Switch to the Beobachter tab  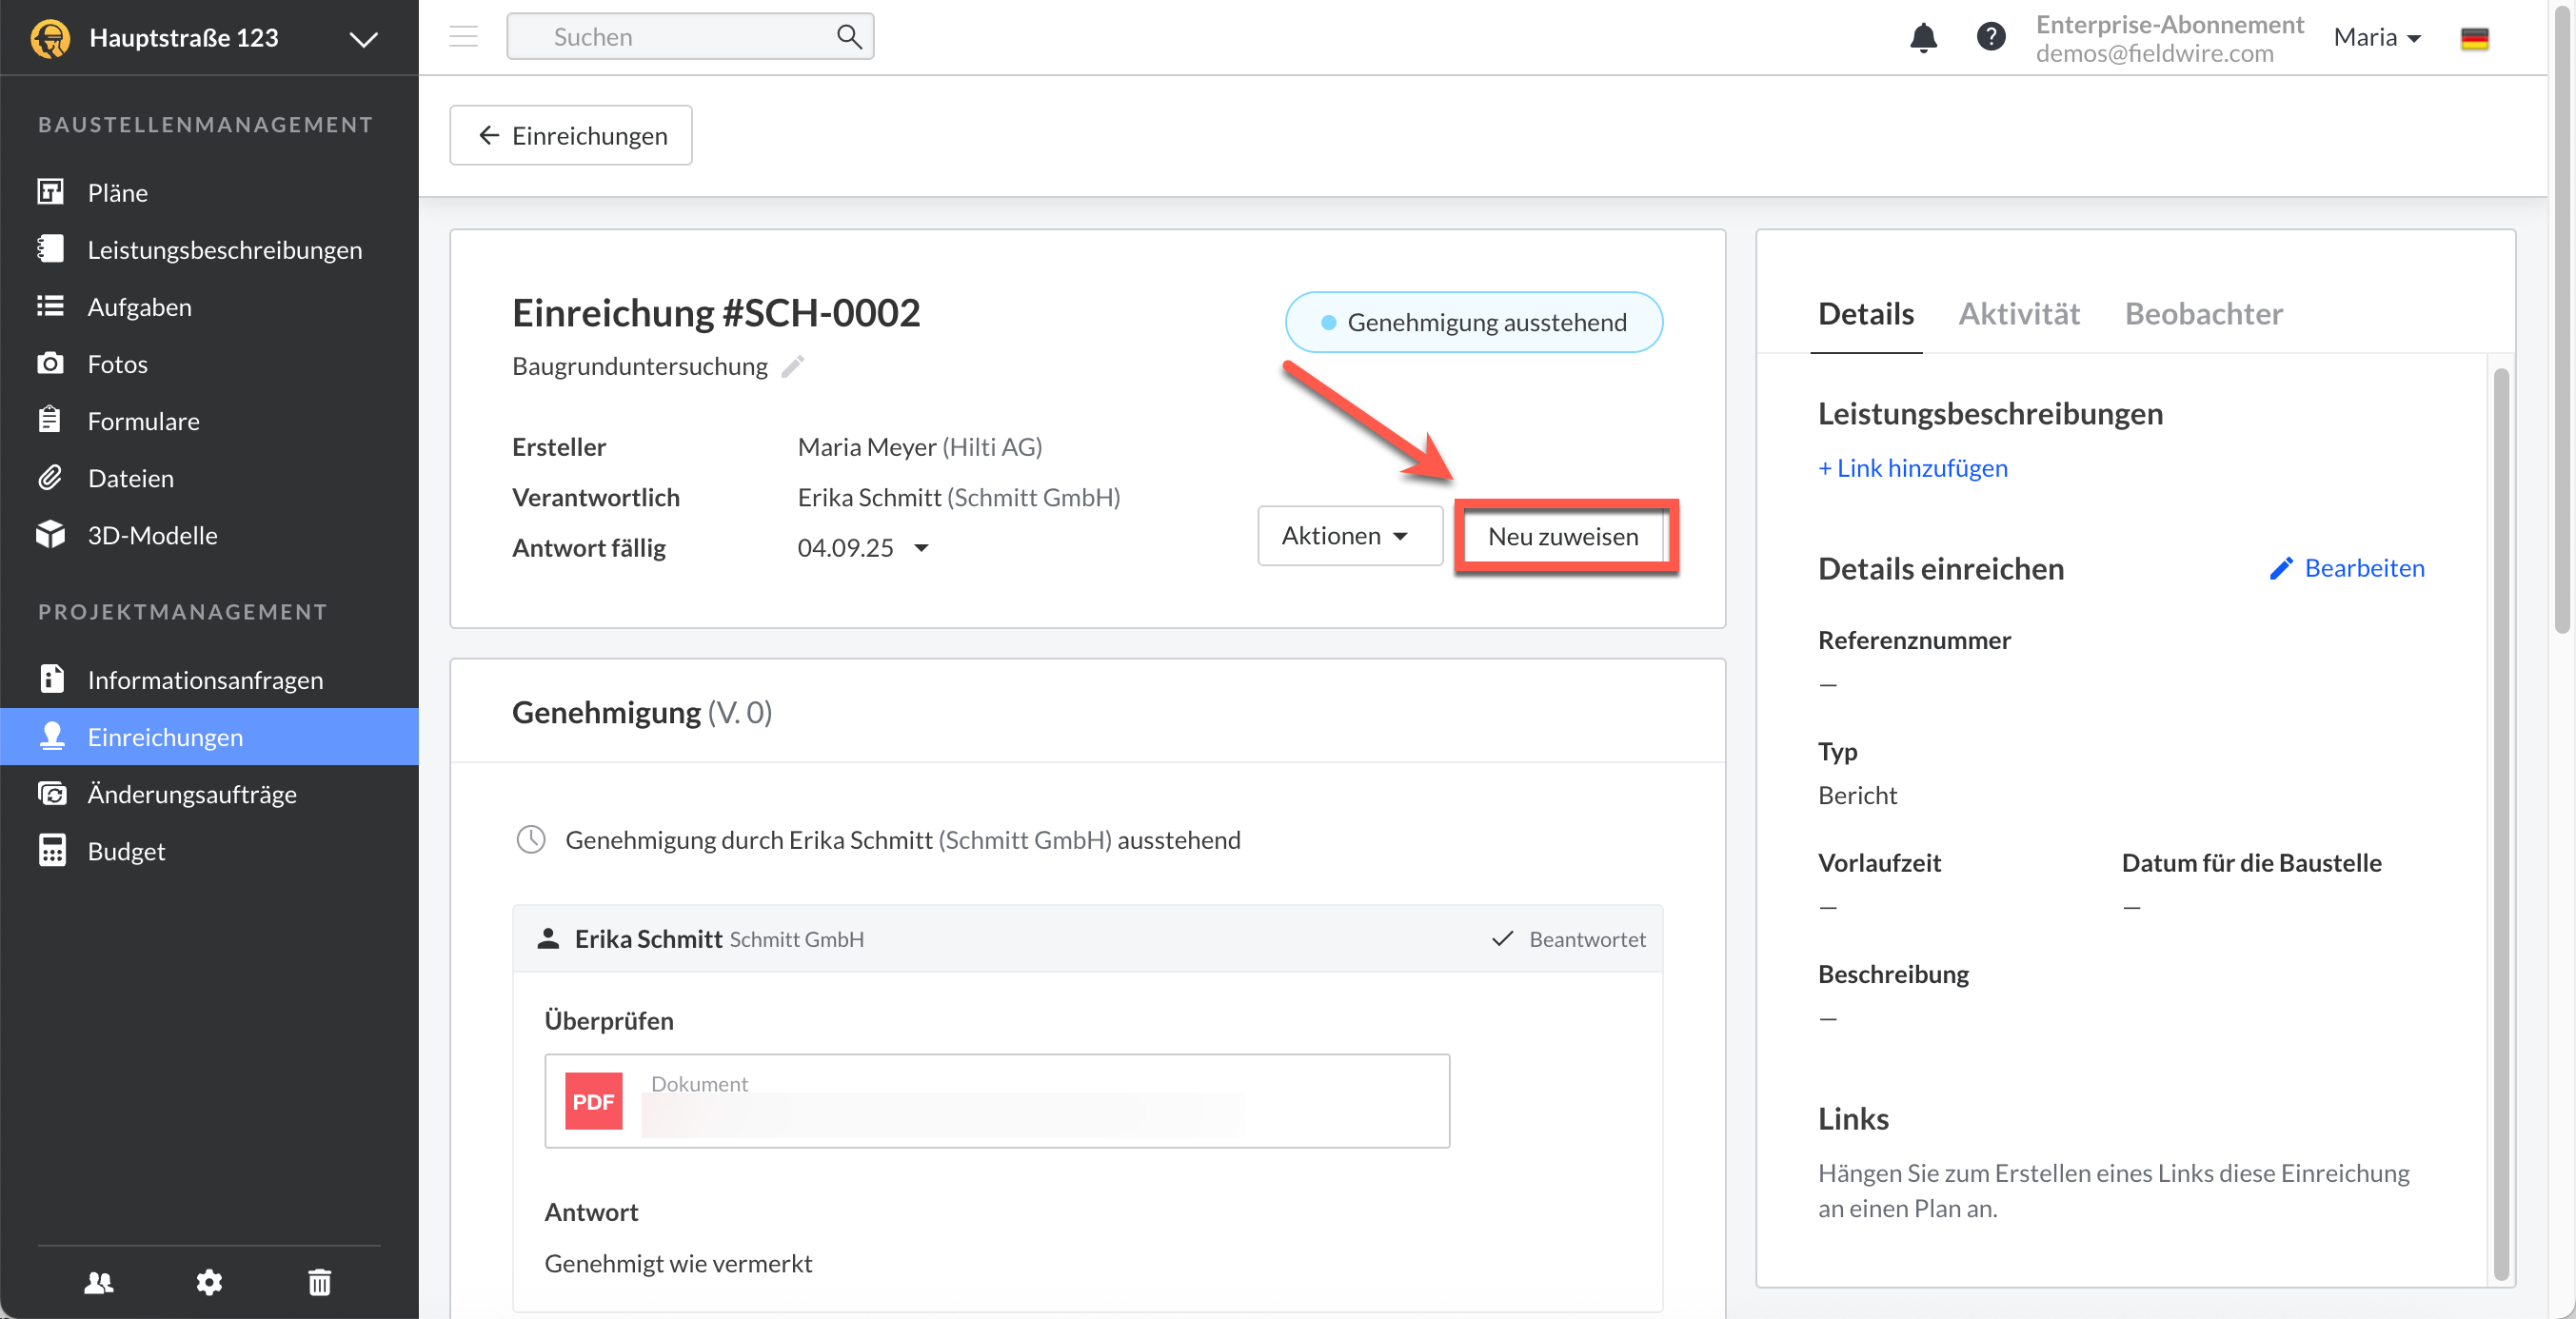(2203, 314)
